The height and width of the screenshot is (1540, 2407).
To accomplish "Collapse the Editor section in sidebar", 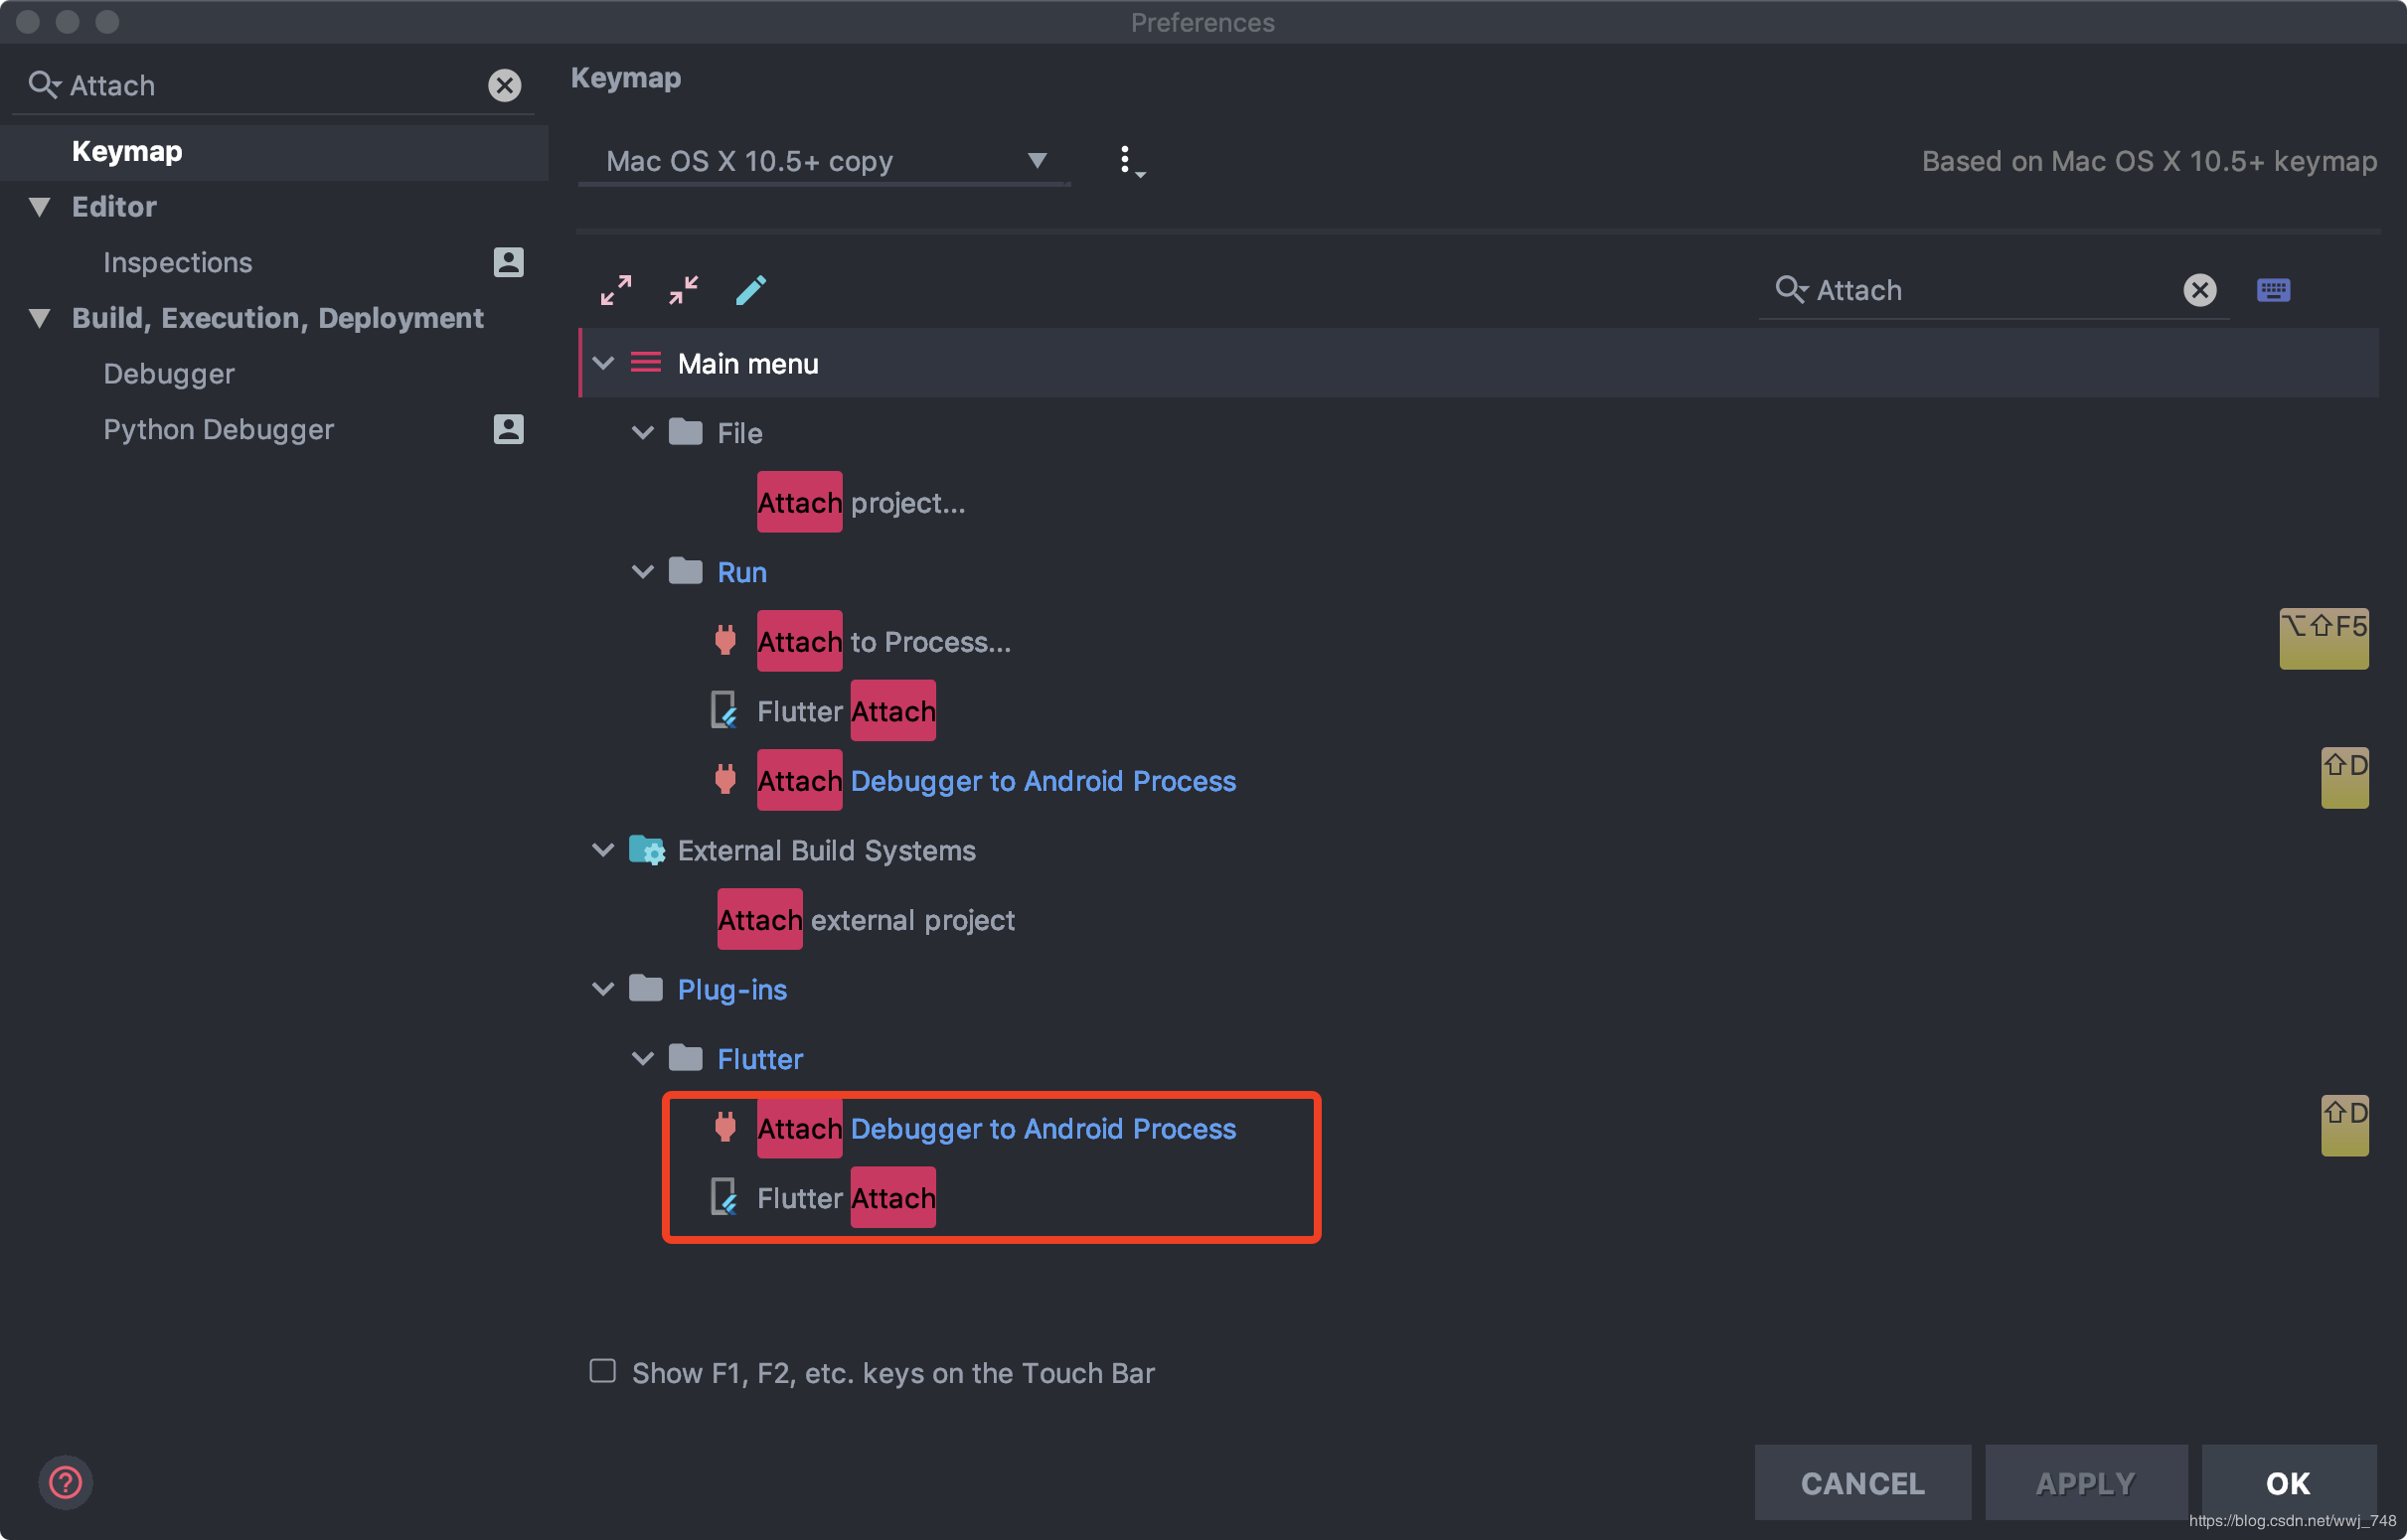I will (x=40, y=207).
